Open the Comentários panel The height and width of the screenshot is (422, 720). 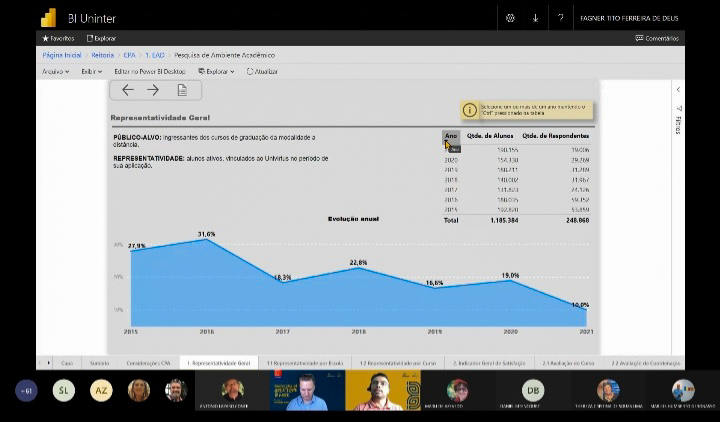click(657, 38)
